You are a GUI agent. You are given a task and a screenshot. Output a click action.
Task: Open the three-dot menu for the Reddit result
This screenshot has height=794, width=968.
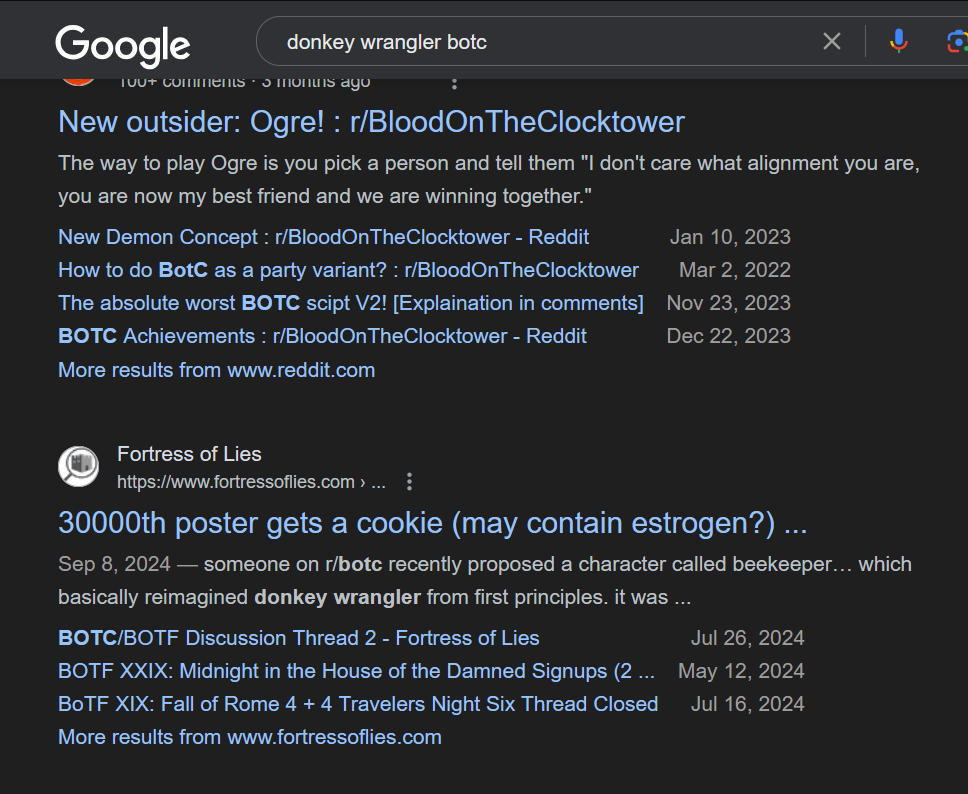454,83
